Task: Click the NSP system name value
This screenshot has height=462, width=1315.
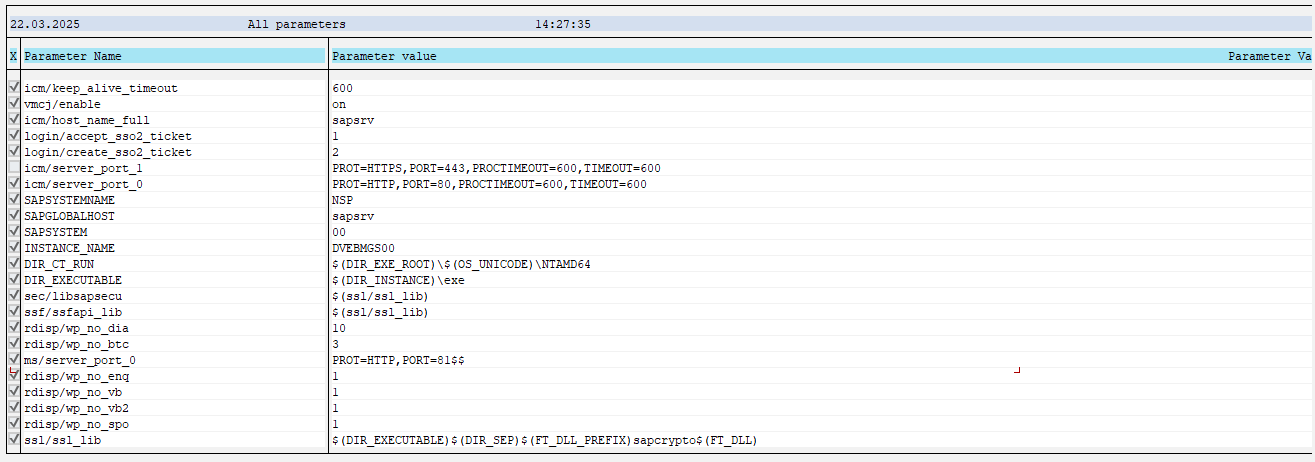Action: coord(343,200)
